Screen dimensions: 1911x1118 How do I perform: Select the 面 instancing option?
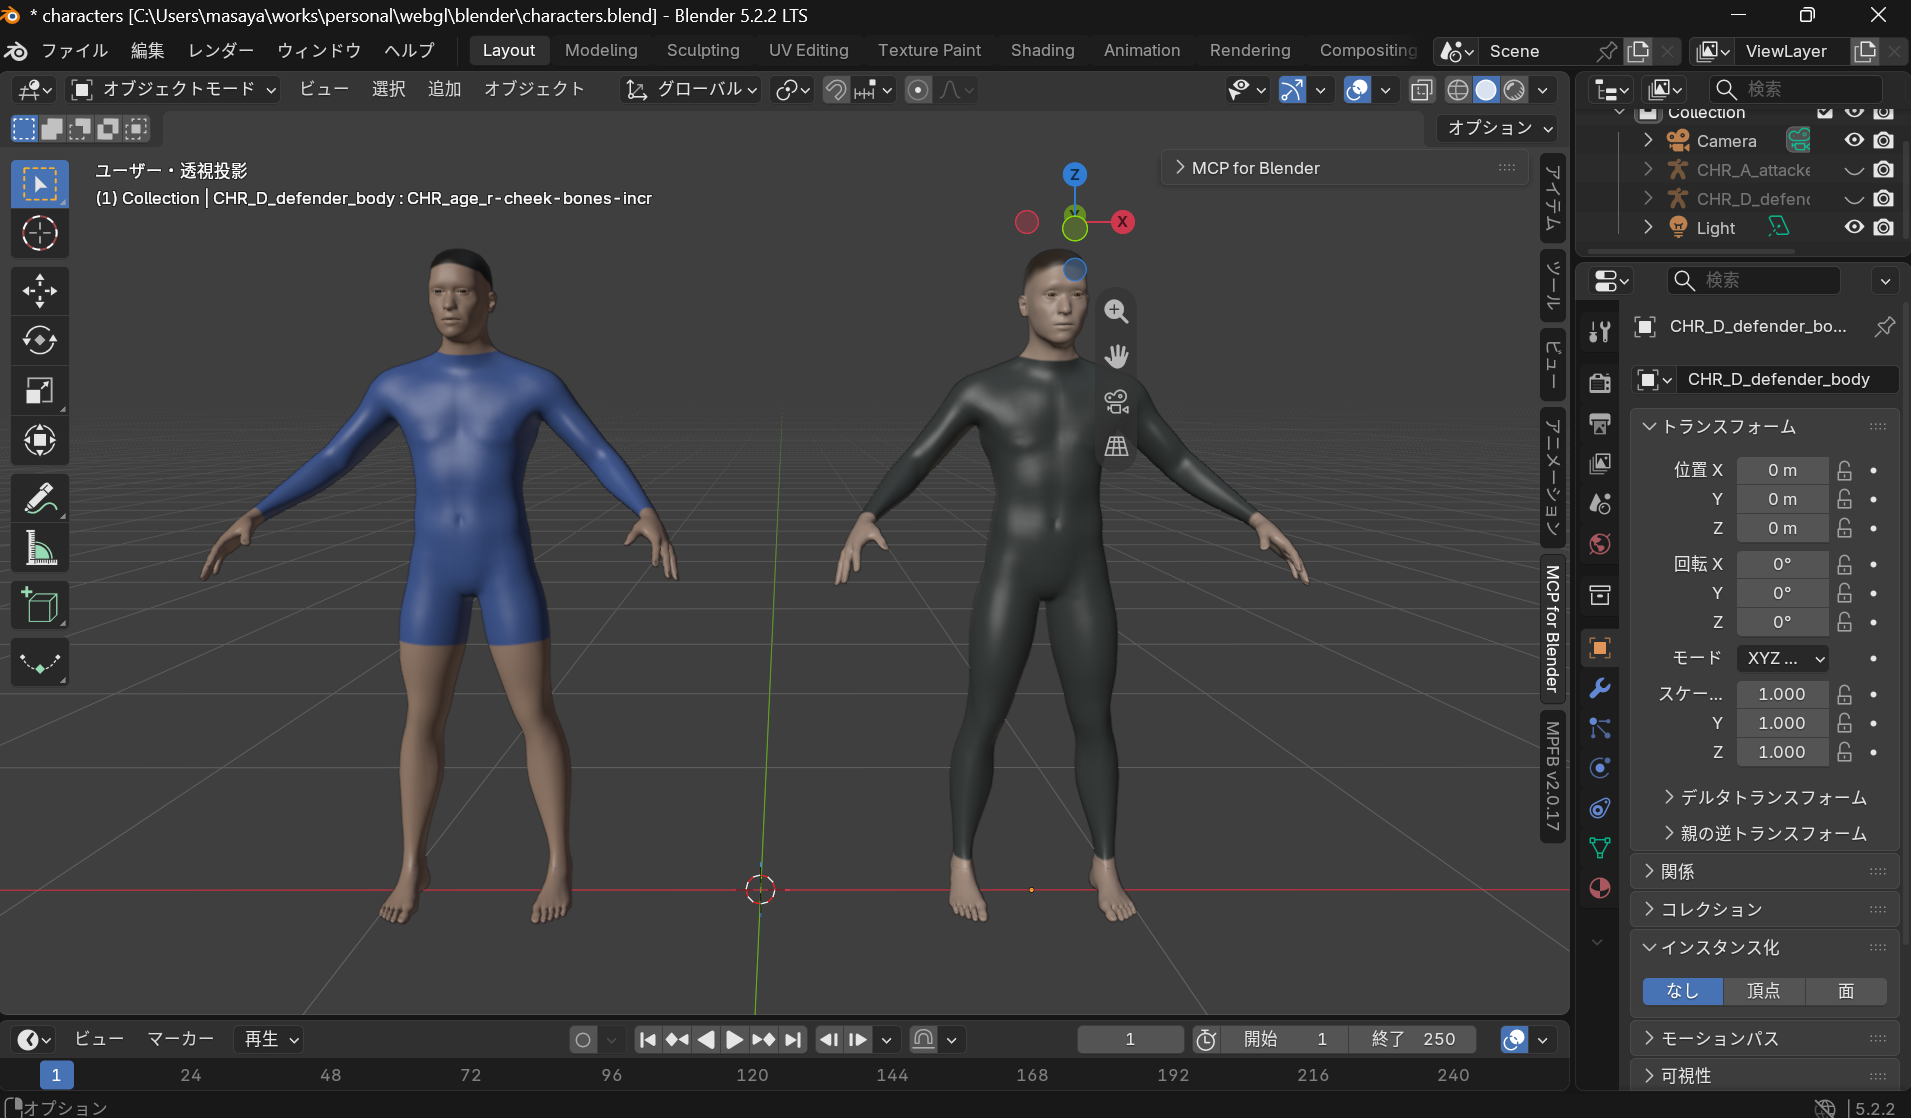(1846, 991)
